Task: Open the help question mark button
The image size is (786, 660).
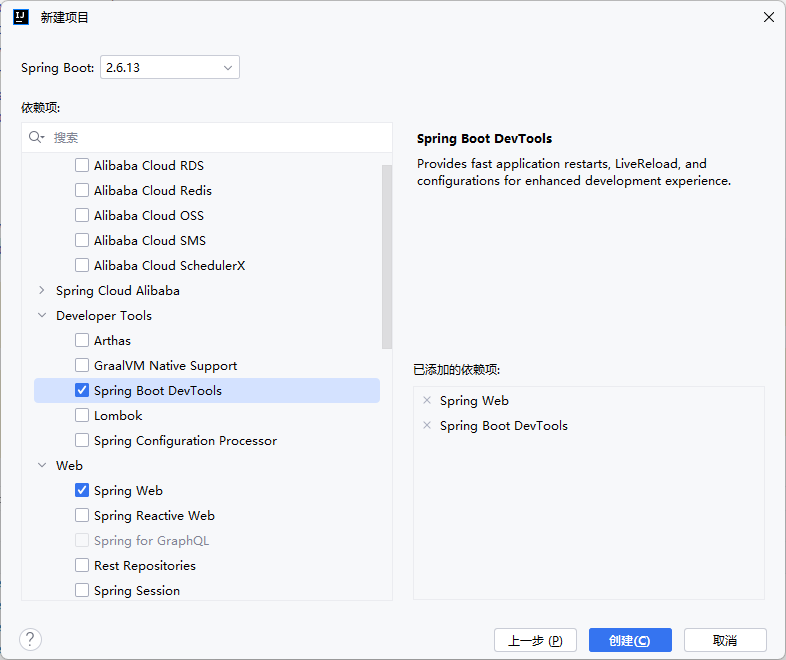Action: pos(31,639)
